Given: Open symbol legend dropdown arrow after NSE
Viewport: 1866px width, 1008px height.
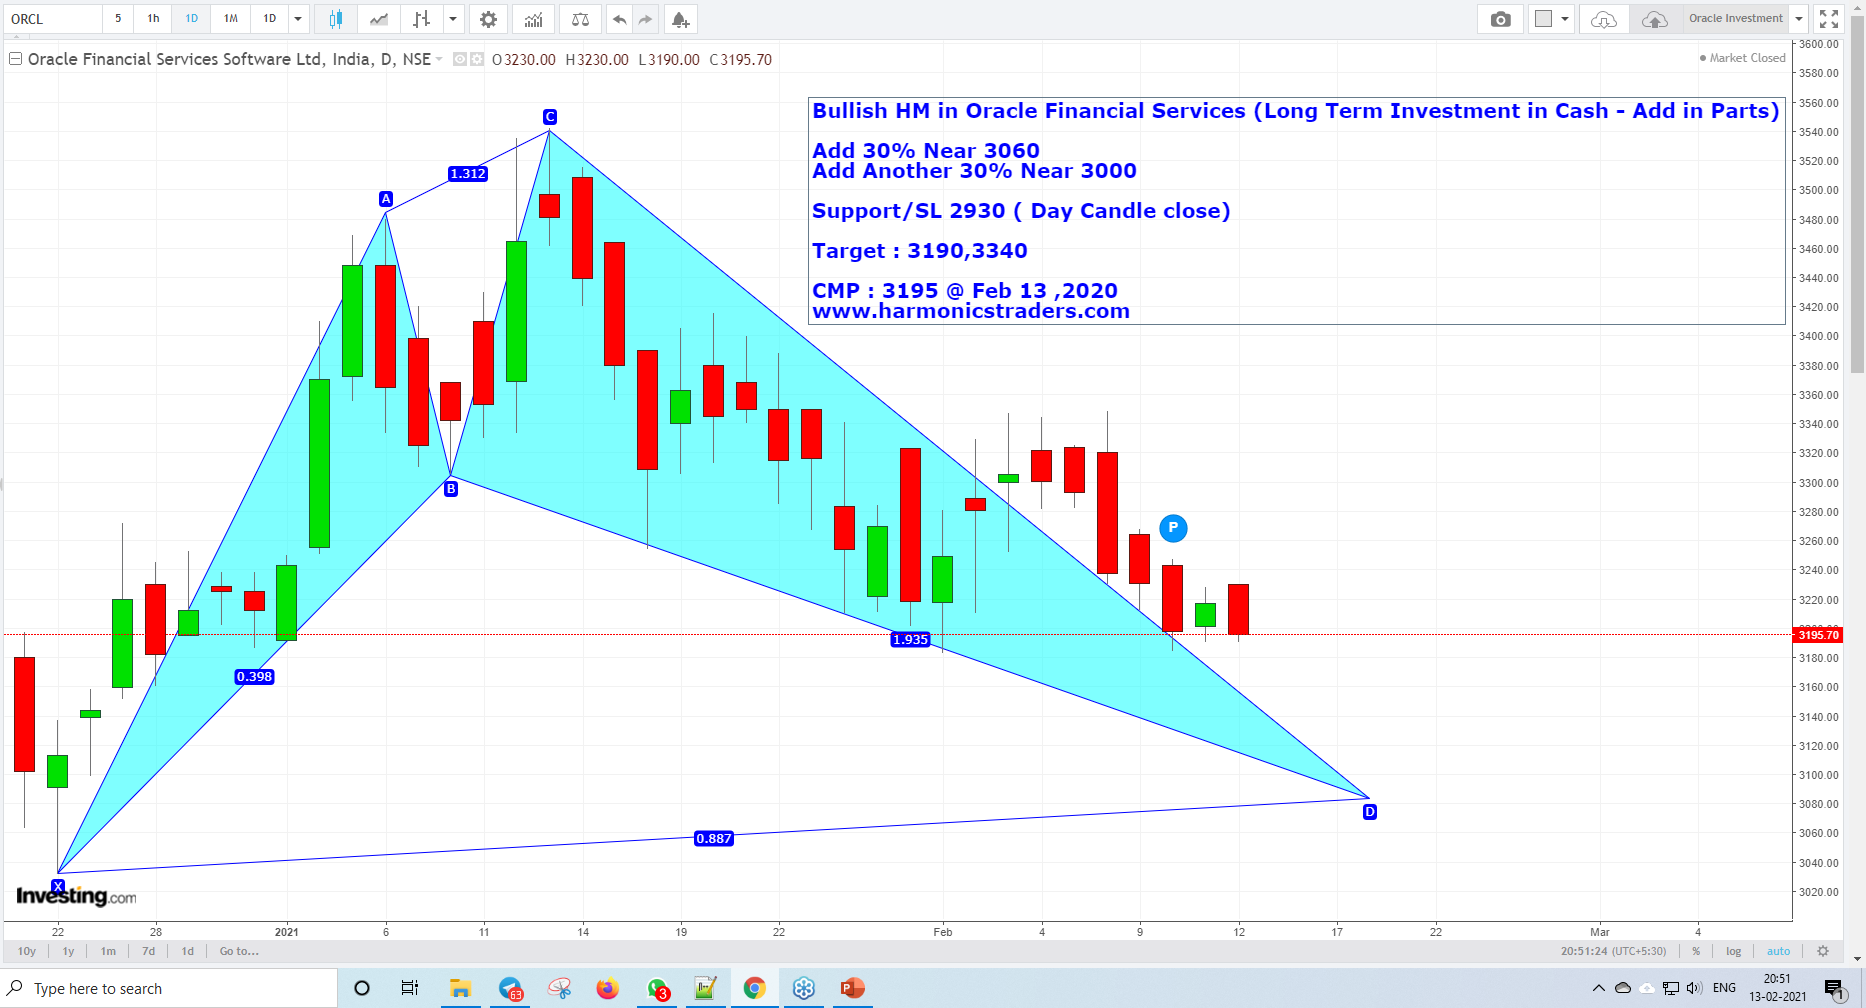Looking at the screenshot, I should tap(439, 59).
